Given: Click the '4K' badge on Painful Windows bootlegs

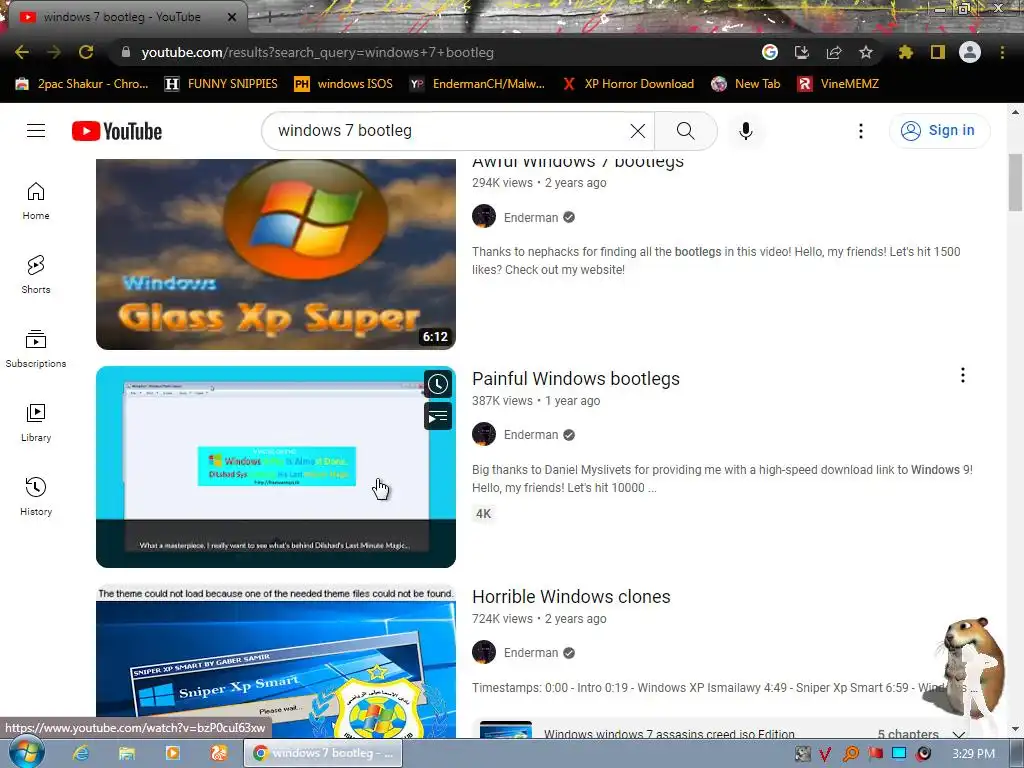Looking at the screenshot, I should click(x=483, y=514).
